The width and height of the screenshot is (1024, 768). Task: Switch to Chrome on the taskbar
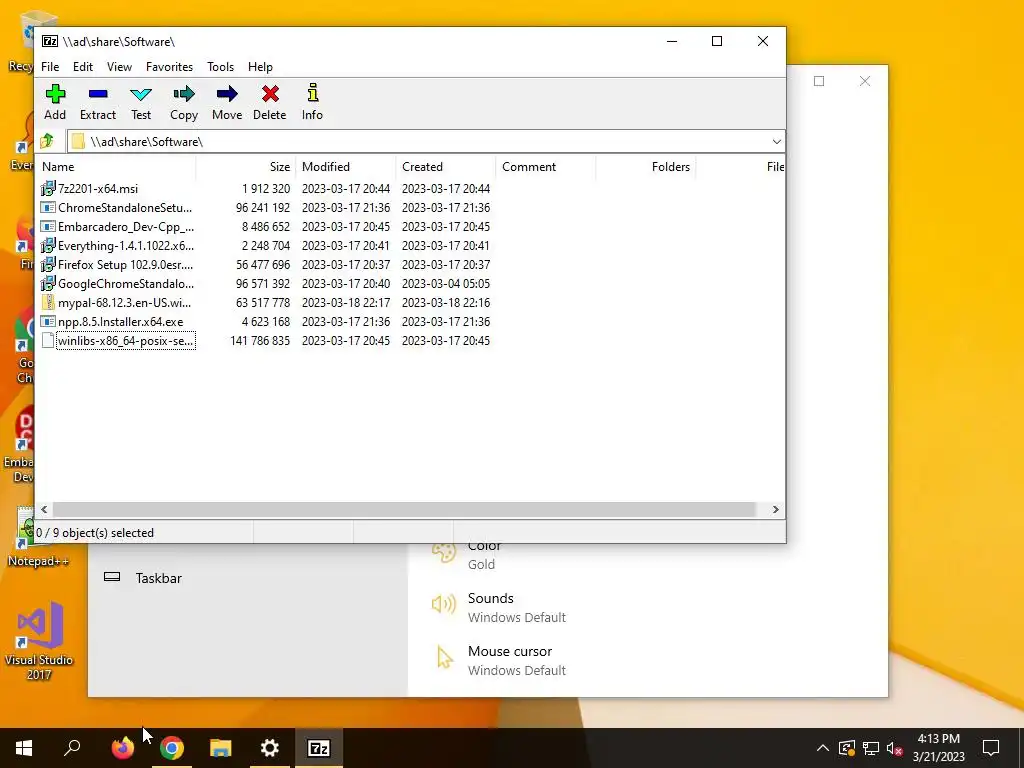(x=172, y=748)
